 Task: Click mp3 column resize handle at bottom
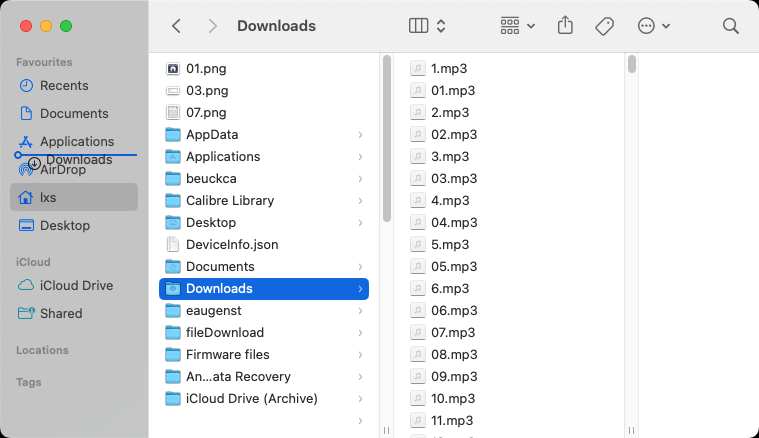631,430
